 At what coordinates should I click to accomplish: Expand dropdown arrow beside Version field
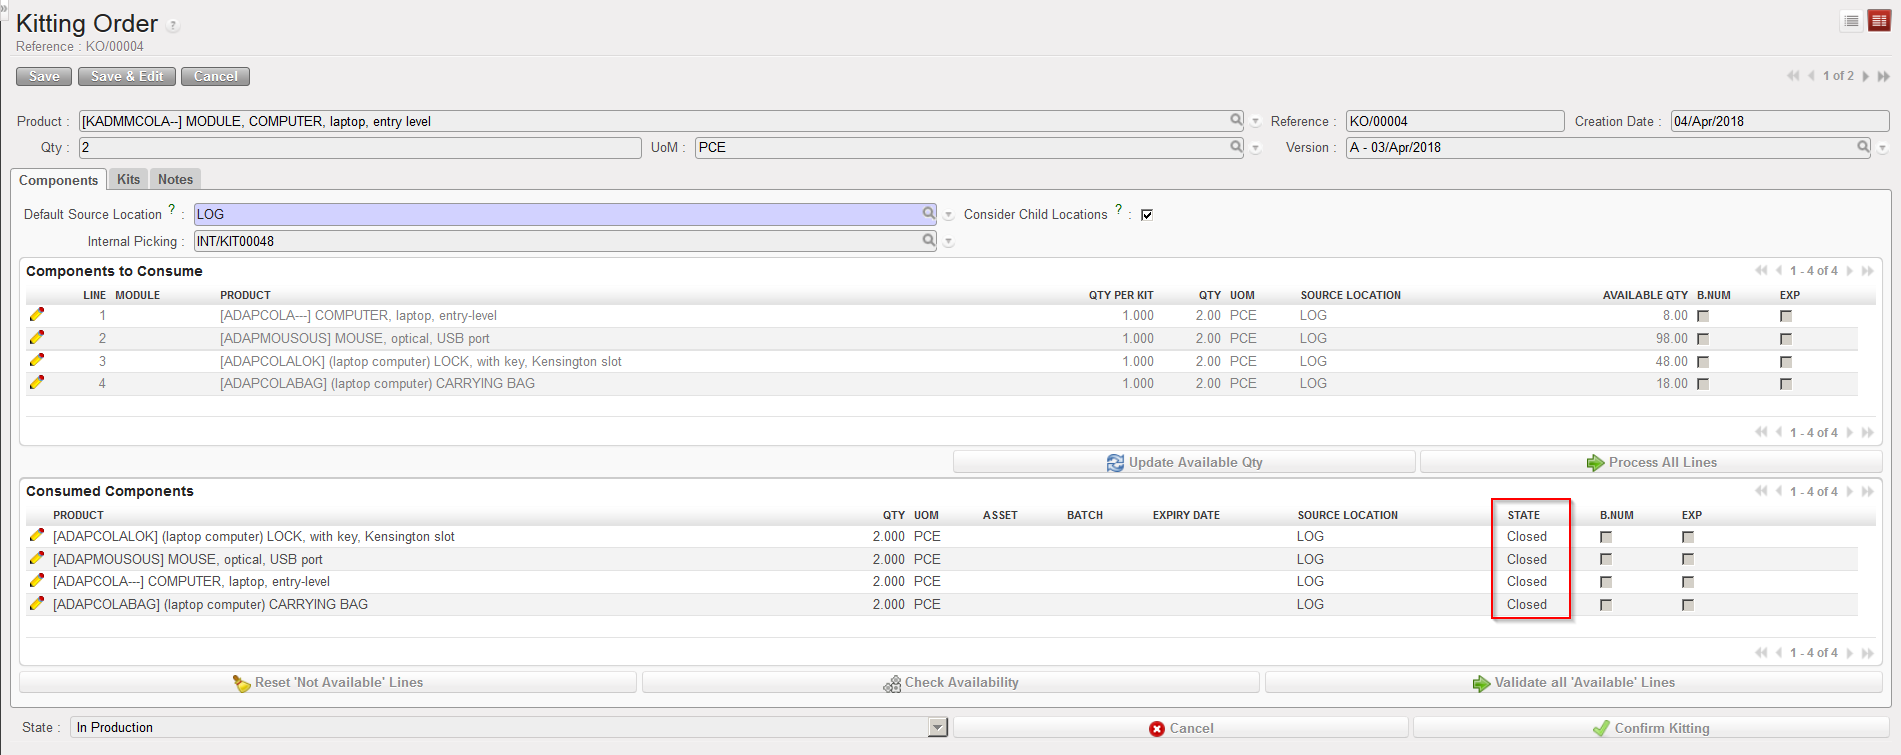click(1882, 148)
